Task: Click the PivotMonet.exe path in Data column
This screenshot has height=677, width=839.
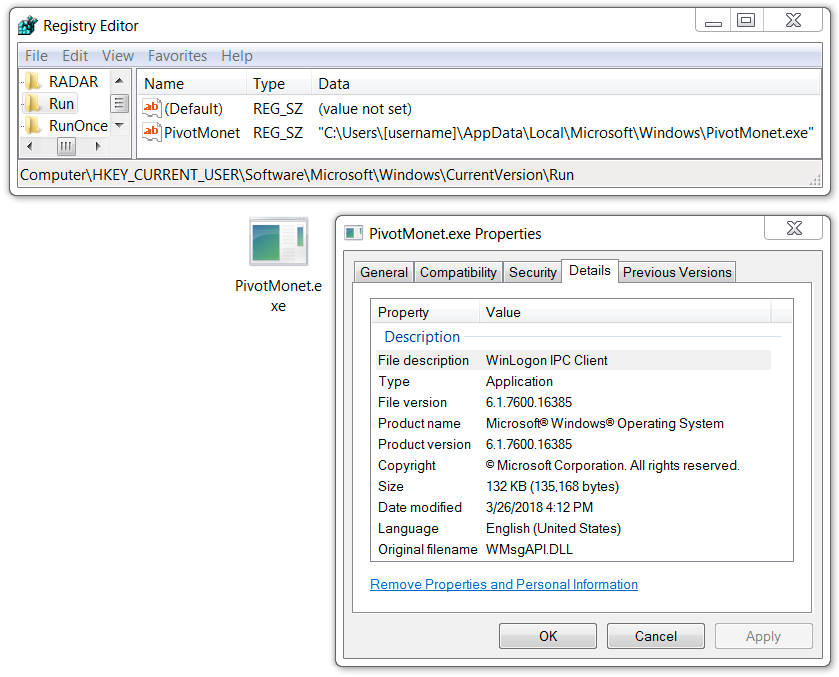Action: [x=566, y=132]
